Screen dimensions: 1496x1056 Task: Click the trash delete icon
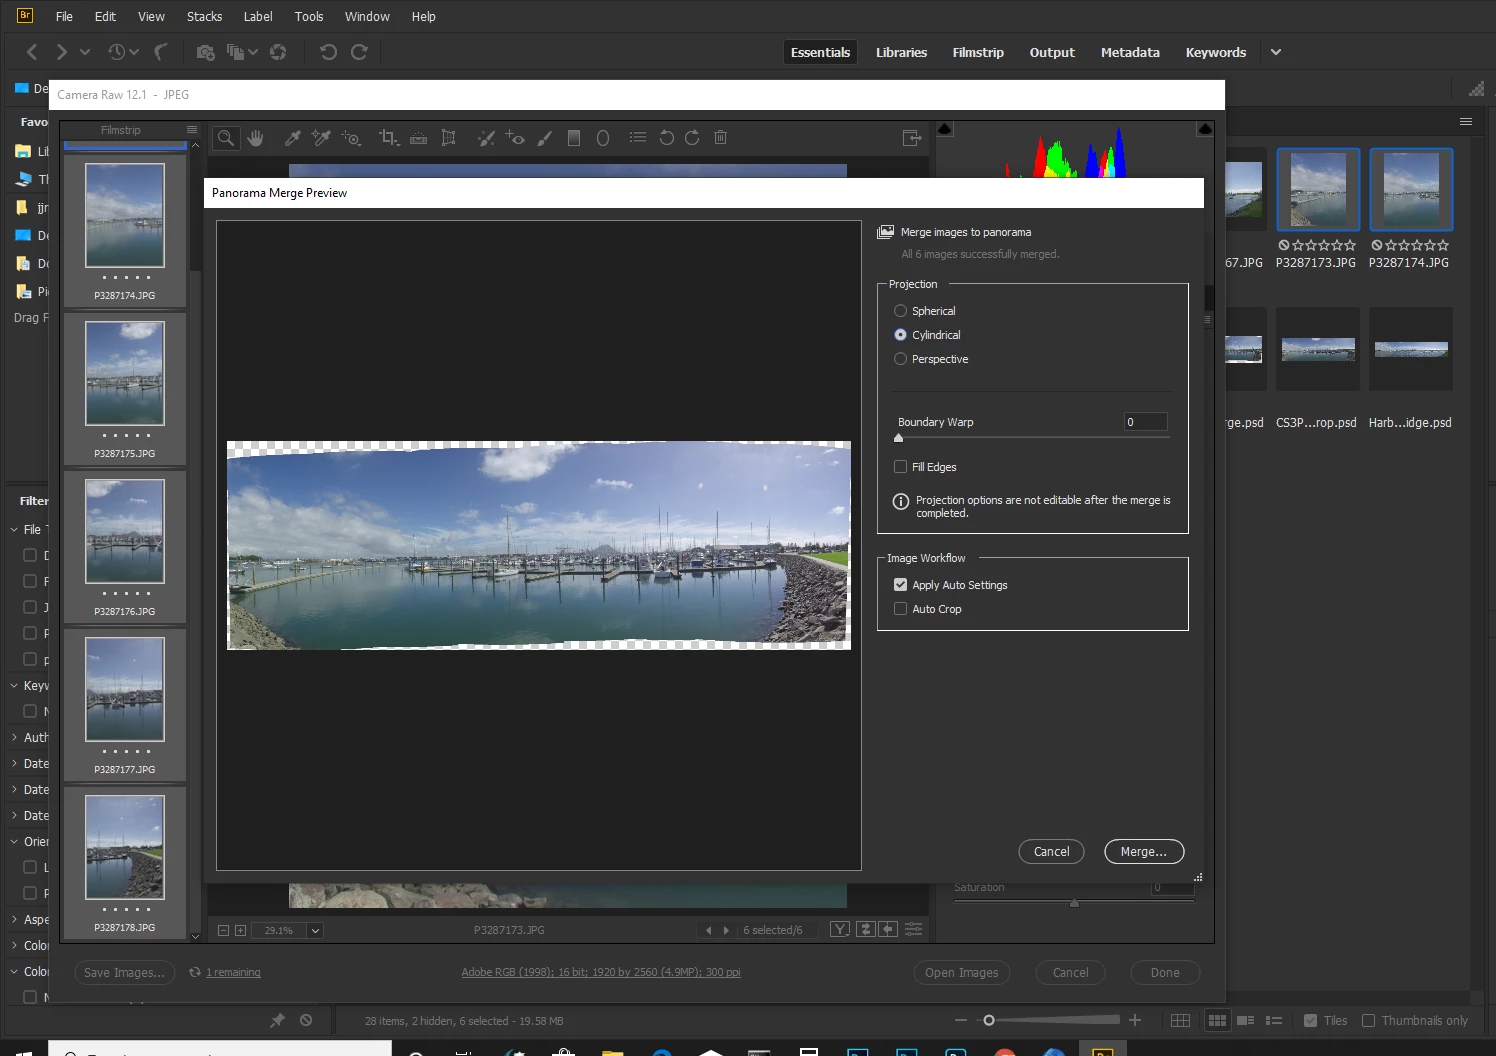(720, 138)
